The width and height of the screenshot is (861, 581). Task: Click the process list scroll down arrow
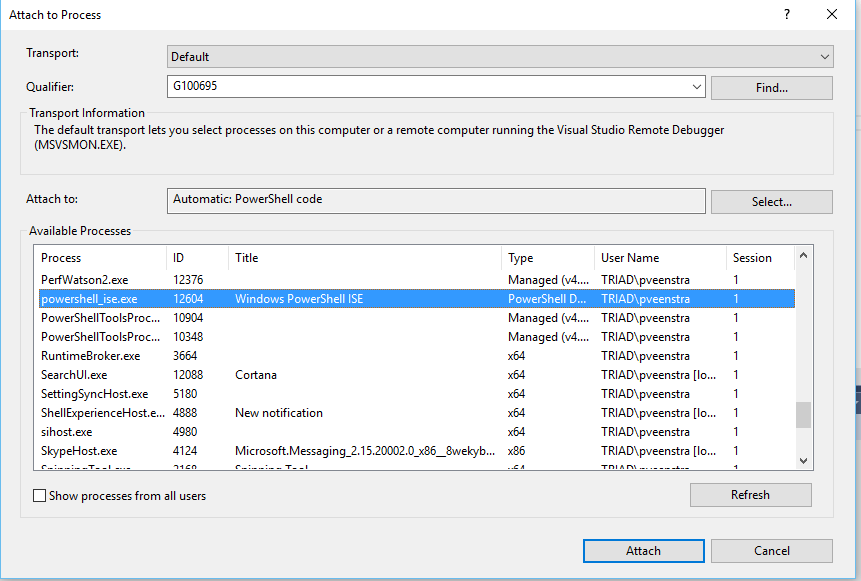tap(803, 461)
